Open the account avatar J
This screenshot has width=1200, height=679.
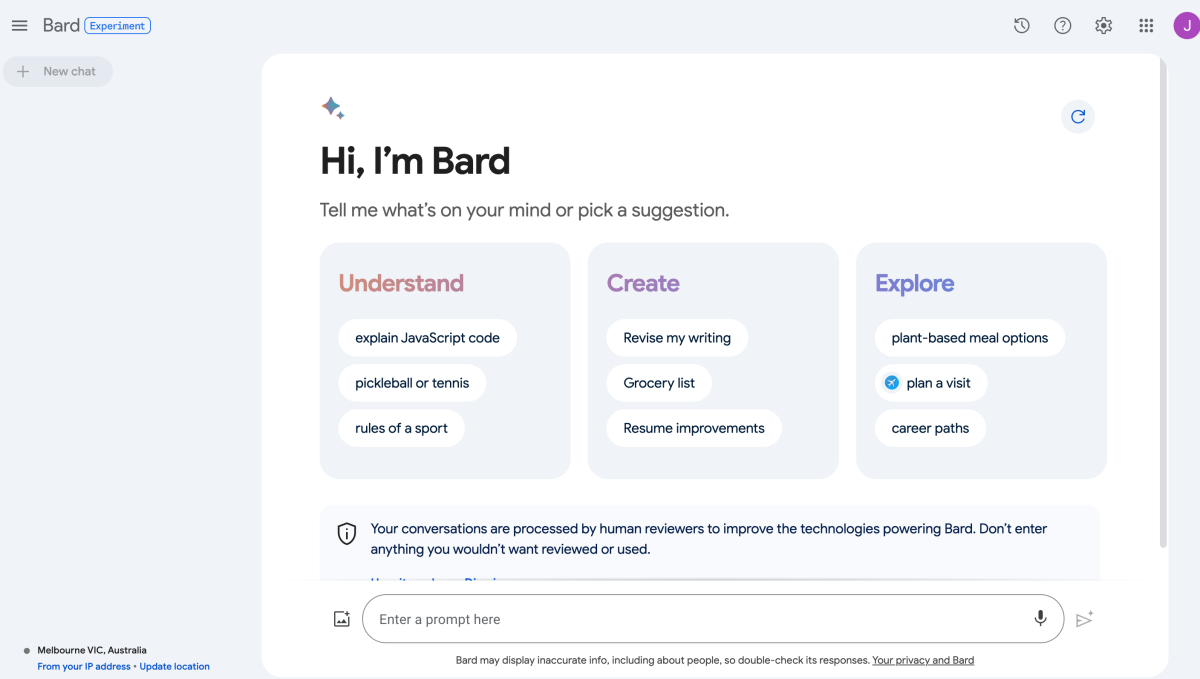pos(1187,26)
